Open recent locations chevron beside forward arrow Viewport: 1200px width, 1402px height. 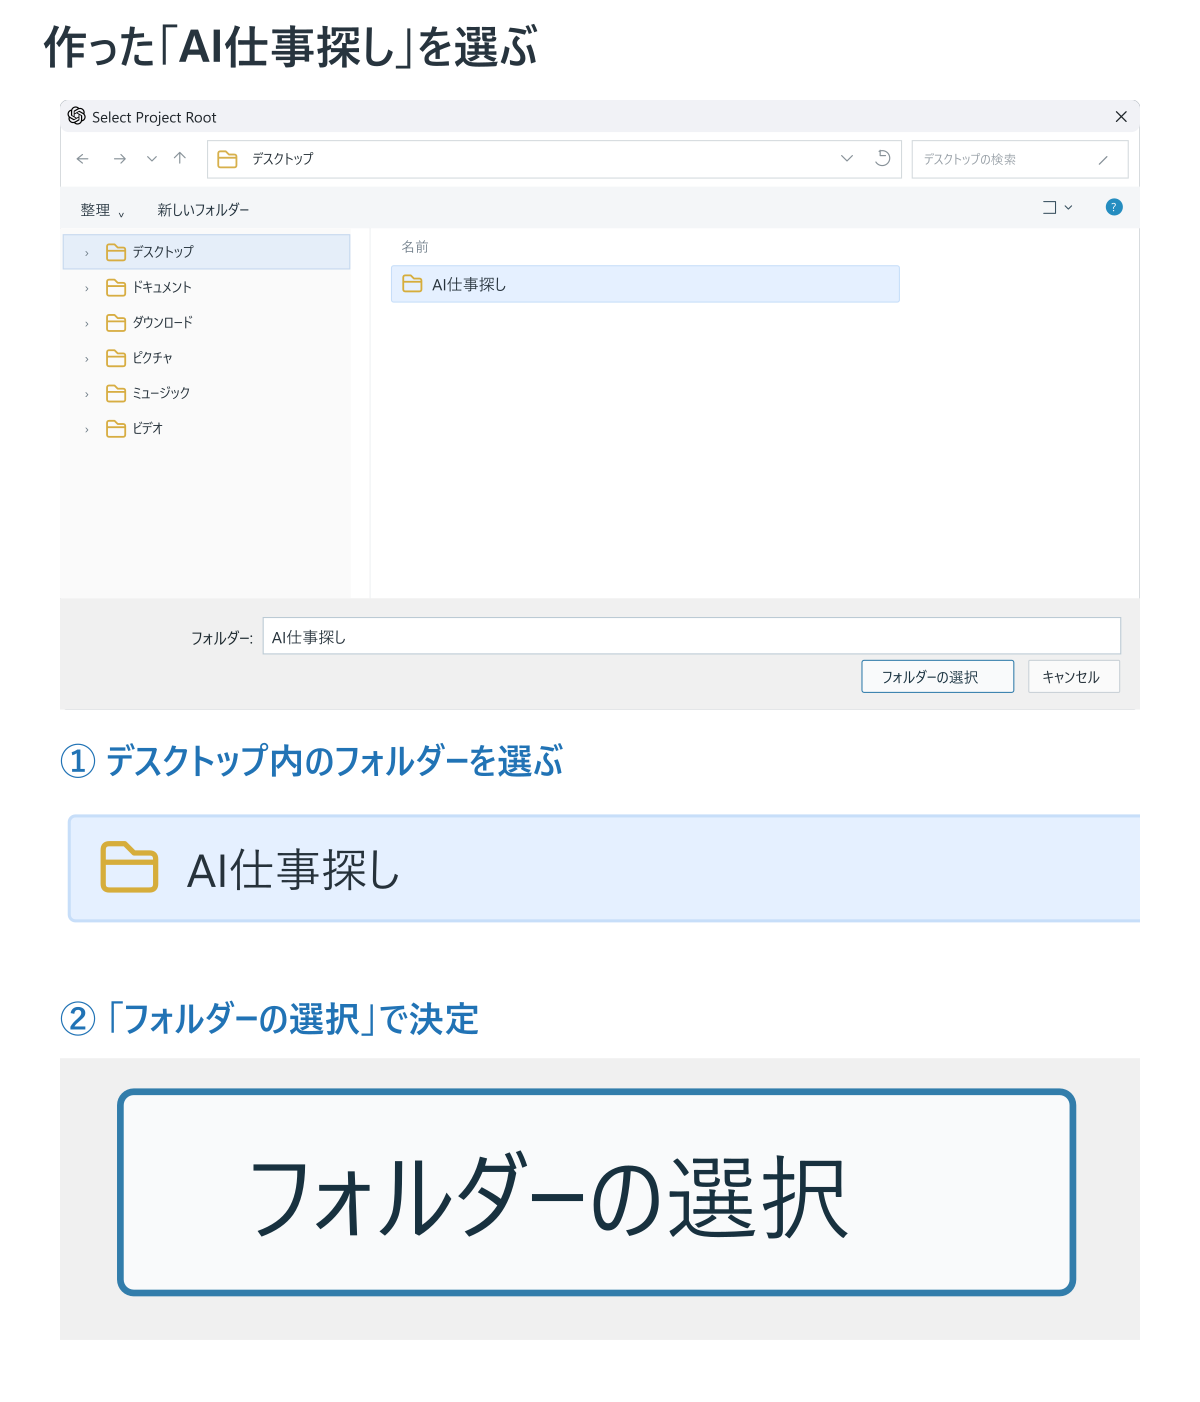[152, 159]
